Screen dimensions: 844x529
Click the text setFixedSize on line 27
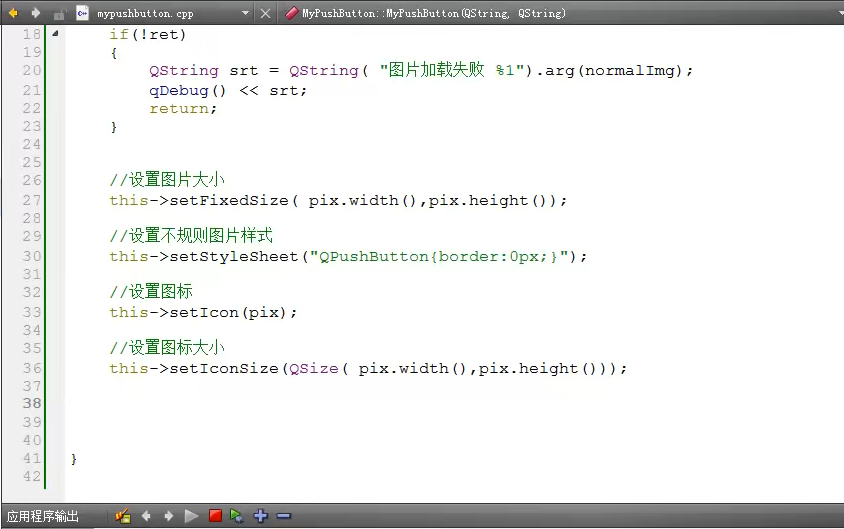(229, 200)
